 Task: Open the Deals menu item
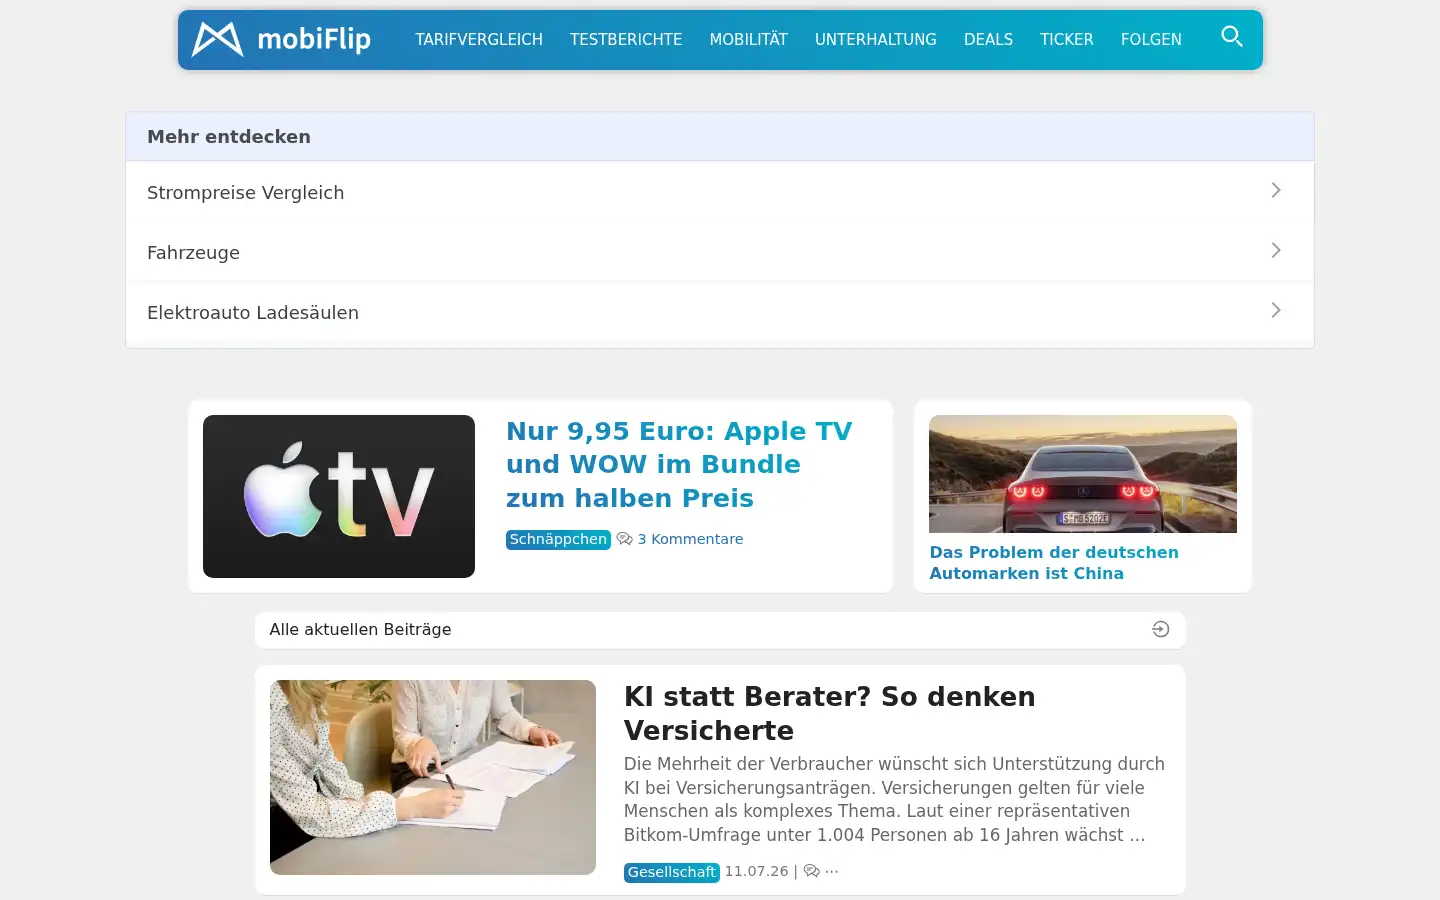[988, 40]
